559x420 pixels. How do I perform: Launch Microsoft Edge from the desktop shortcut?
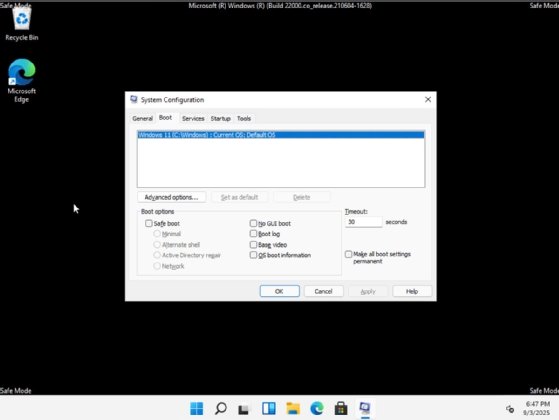(21, 81)
